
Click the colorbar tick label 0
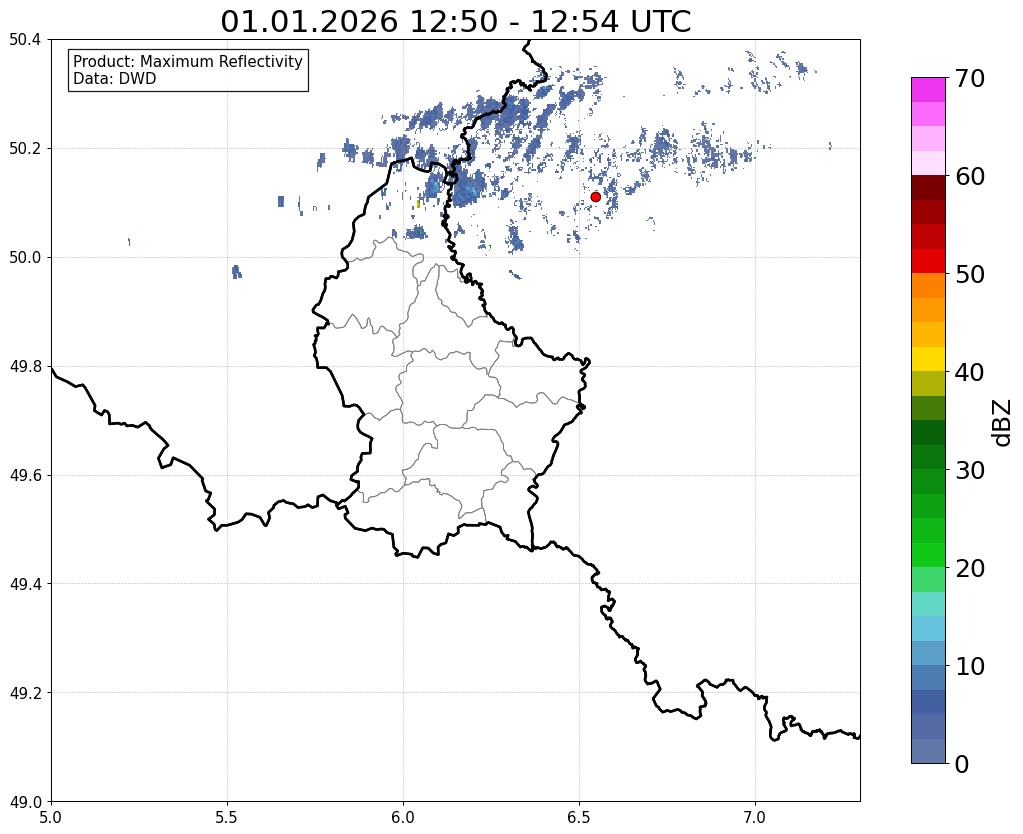962,764
